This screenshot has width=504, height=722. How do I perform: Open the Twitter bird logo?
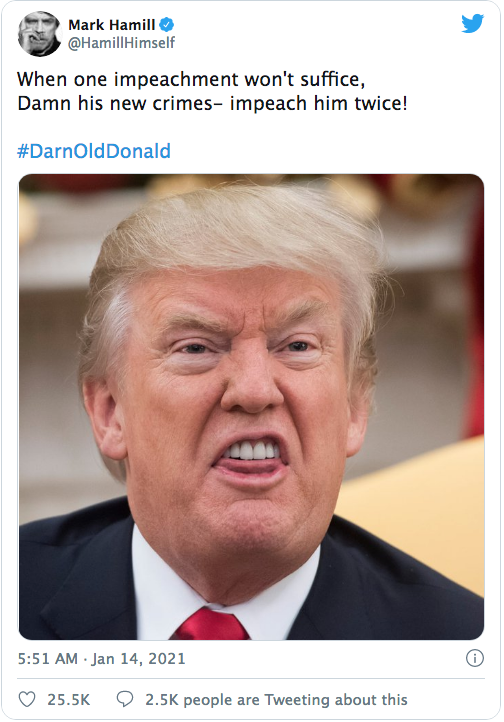tap(472, 23)
